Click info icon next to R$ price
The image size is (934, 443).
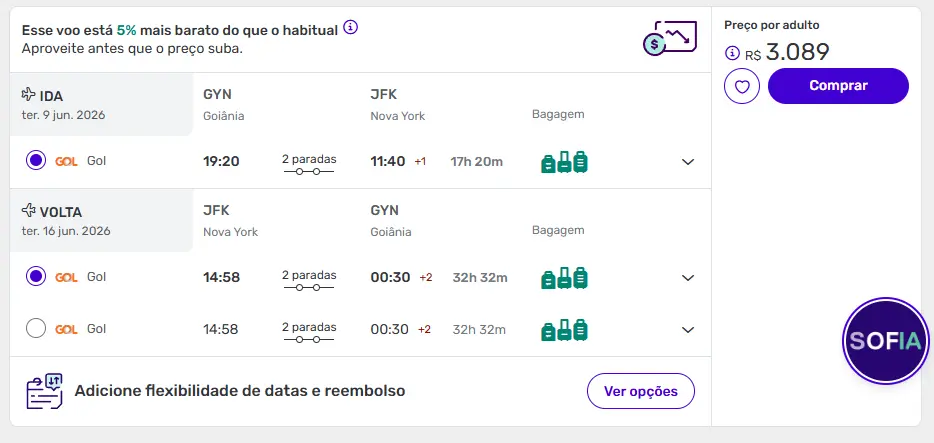[x=732, y=53]
